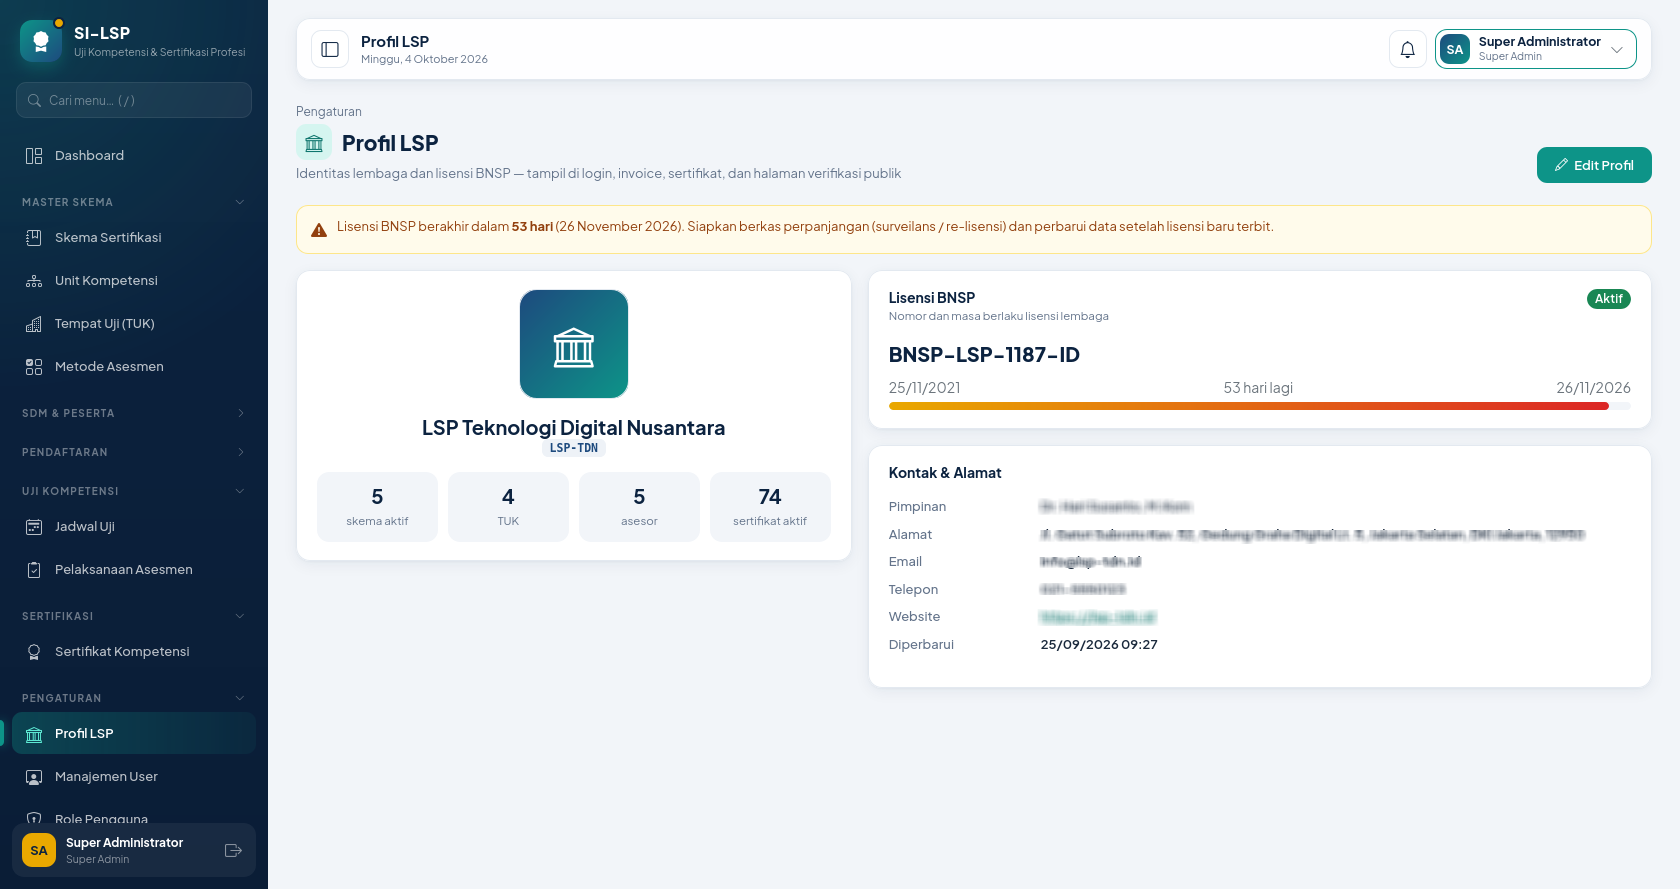The width and height of the screenshot is (1680, 889).
Task: Click the SI-LSP logo icon
Action: [41, 41]
